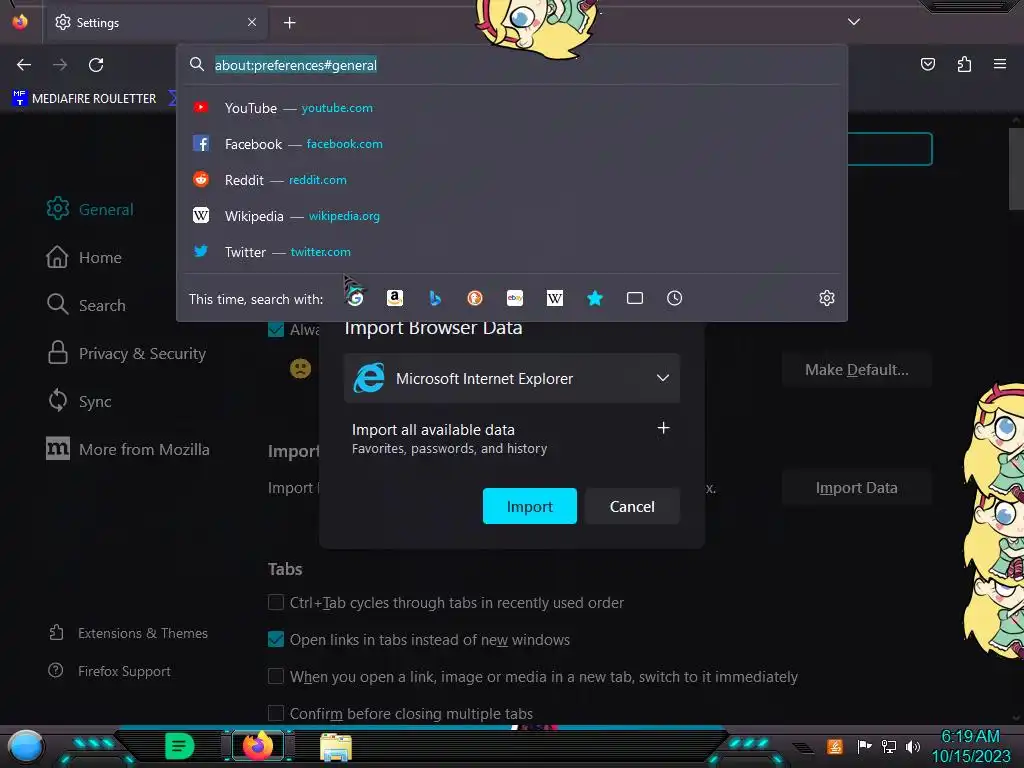The height and width of the screenshot is (768, 1024).
Task: Click the volume speaker tray icon
Action: pos(913,746)
